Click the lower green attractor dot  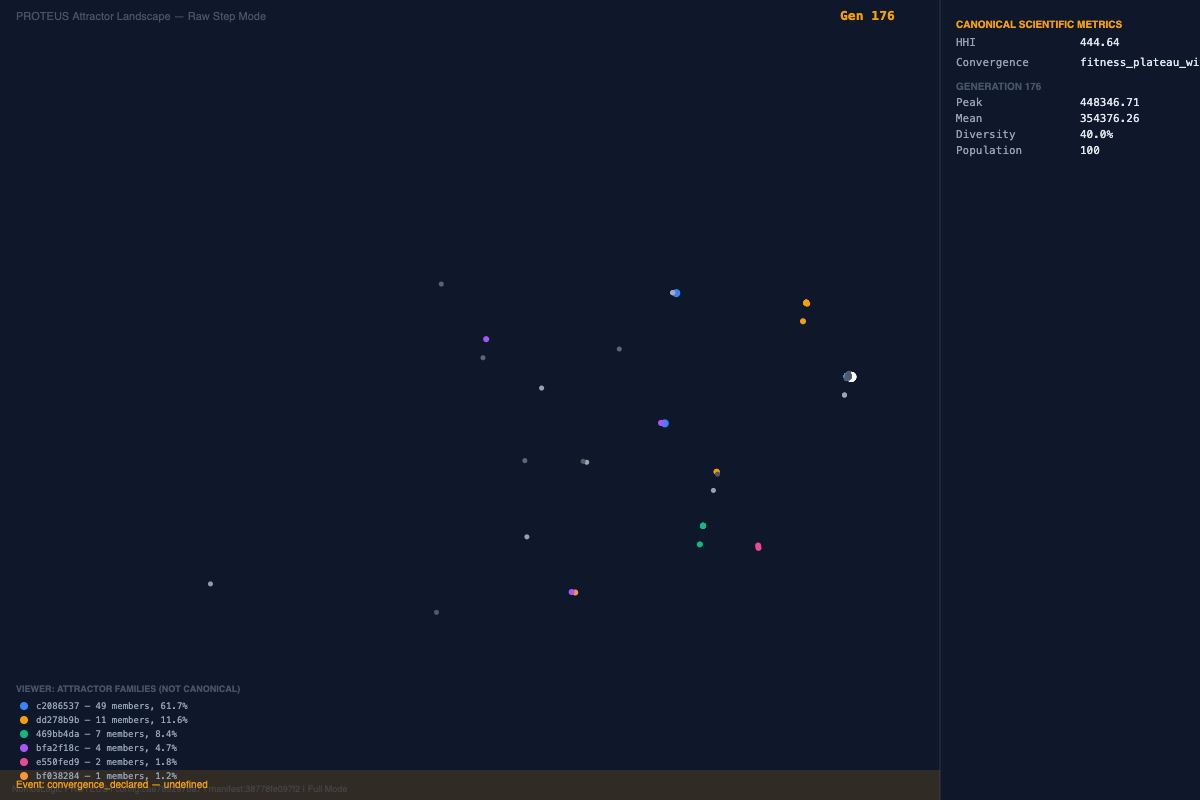700,545
